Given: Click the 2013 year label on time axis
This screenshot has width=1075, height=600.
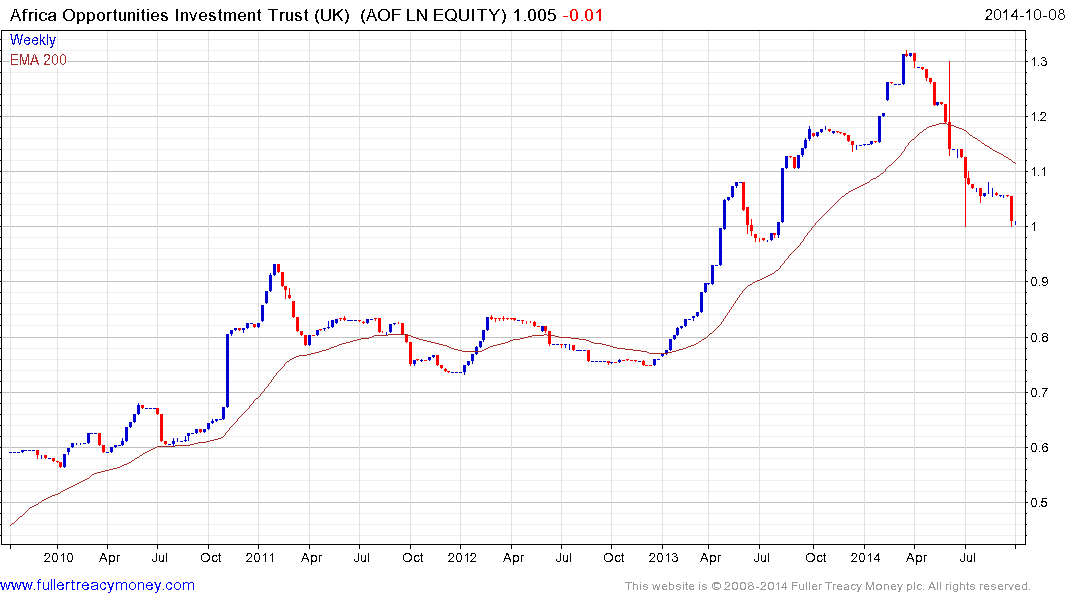Looking at the screenshot, I should tap(663, 557).
